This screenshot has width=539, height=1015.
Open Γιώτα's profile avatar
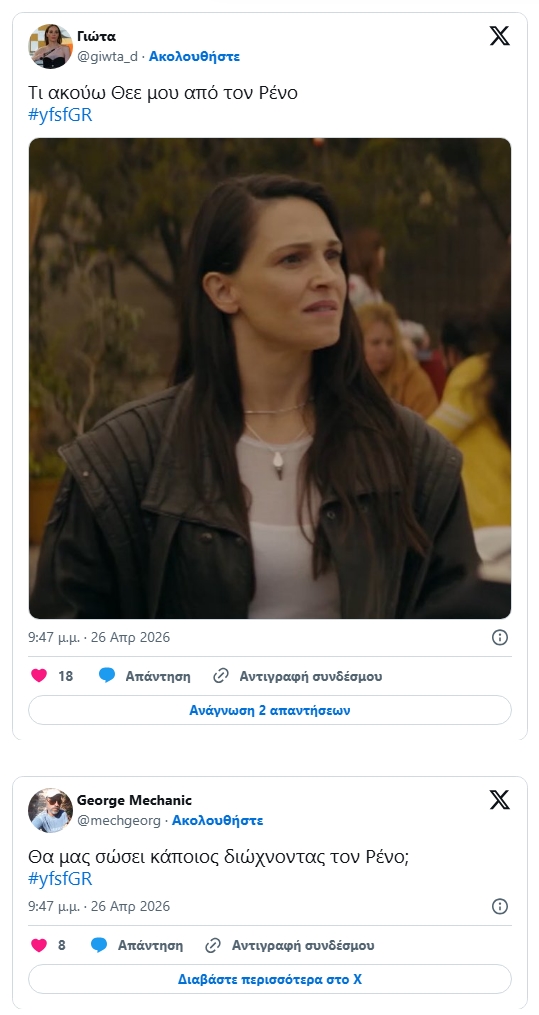click(x=50, y=46)
